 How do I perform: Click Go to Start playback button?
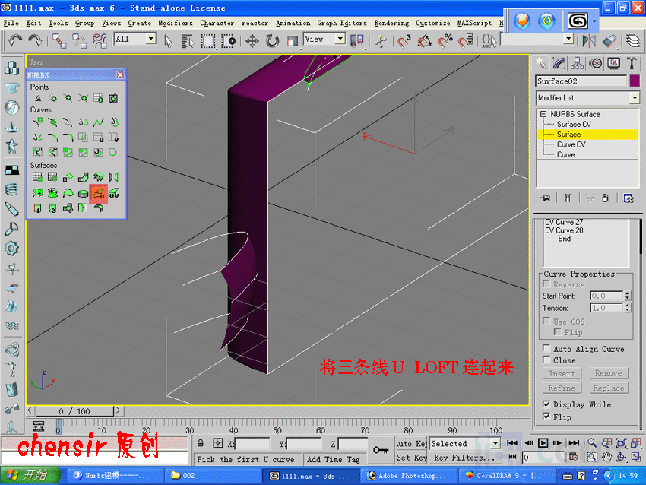512,443
